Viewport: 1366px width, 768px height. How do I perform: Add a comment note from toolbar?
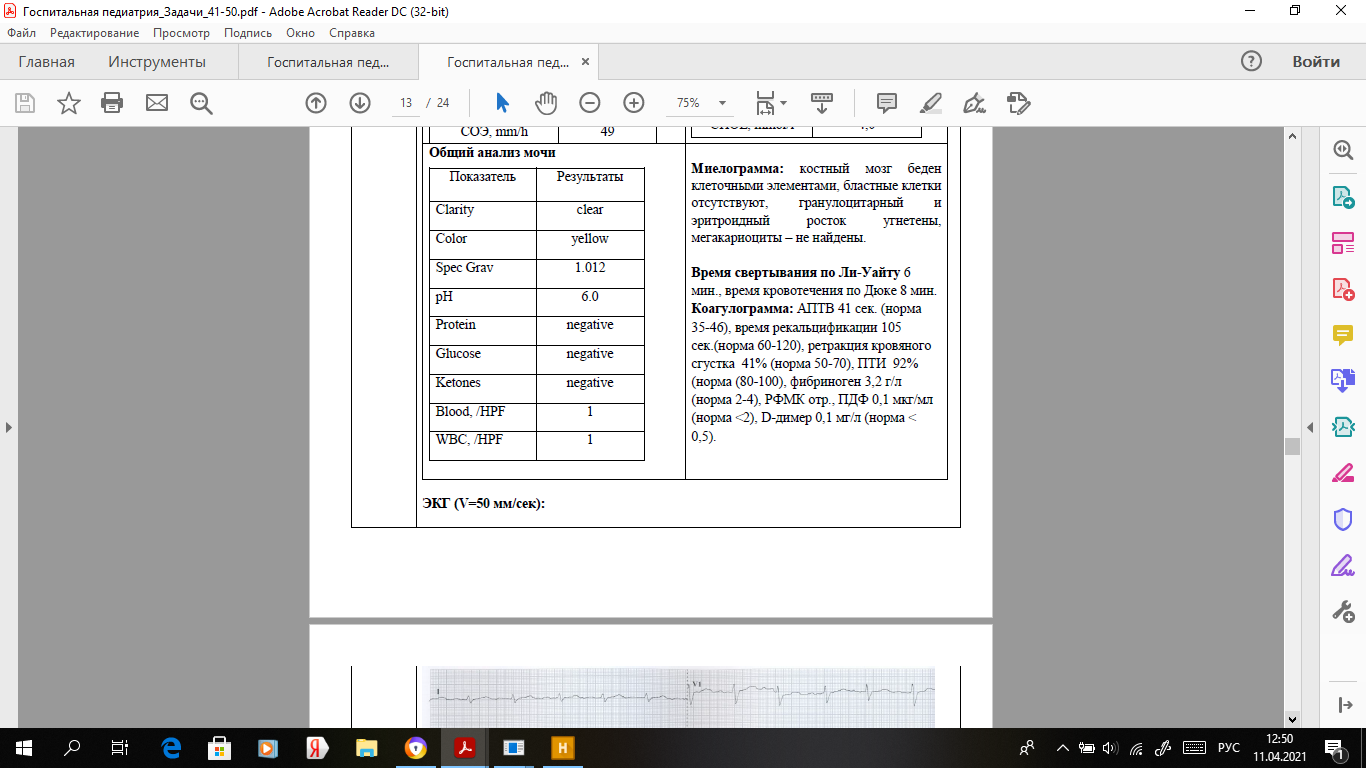[887, 103]
